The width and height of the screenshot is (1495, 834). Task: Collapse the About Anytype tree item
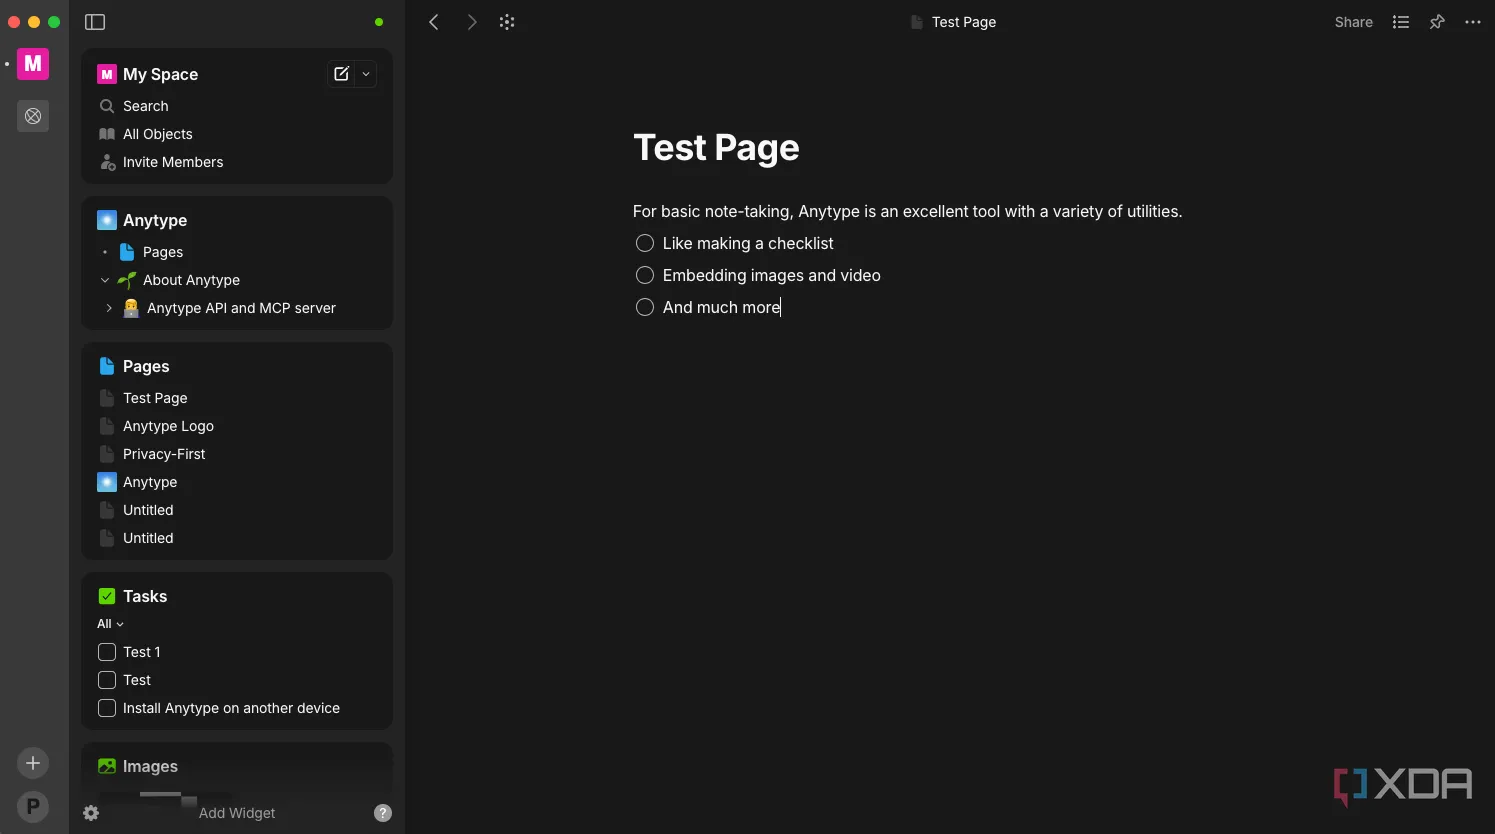[x=105, y=280]
